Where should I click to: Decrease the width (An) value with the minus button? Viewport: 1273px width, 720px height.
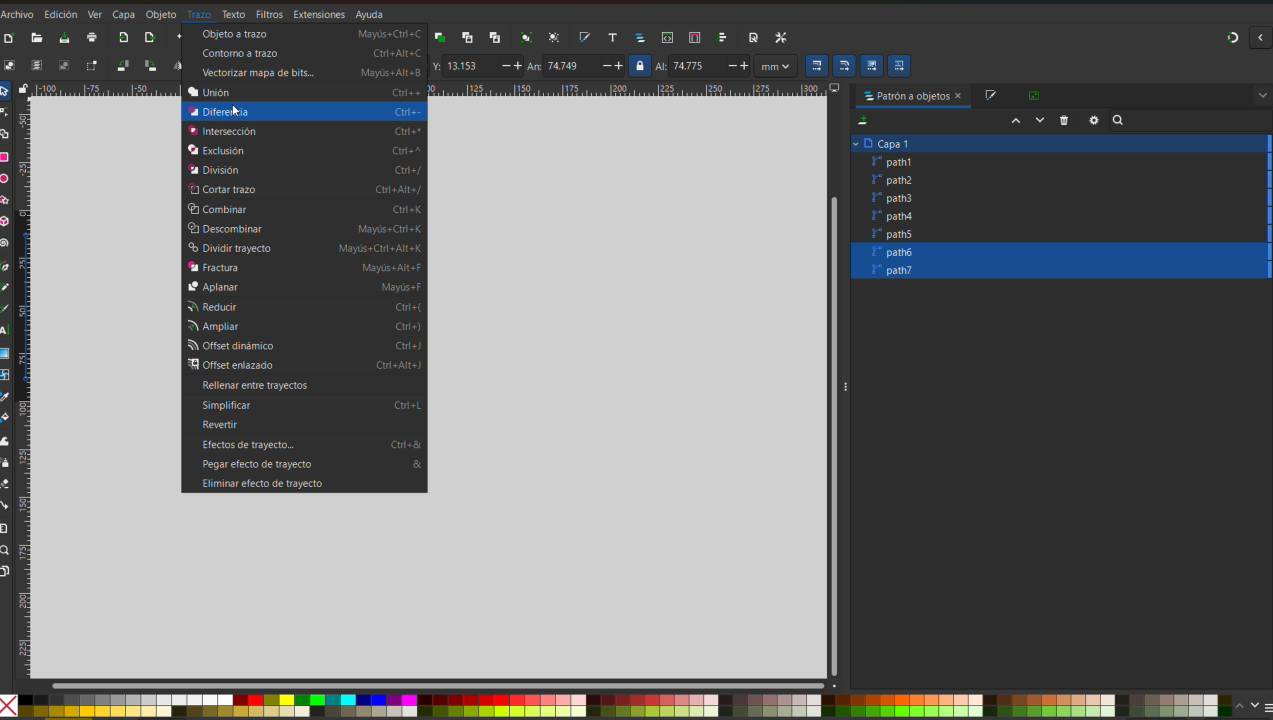606,66
